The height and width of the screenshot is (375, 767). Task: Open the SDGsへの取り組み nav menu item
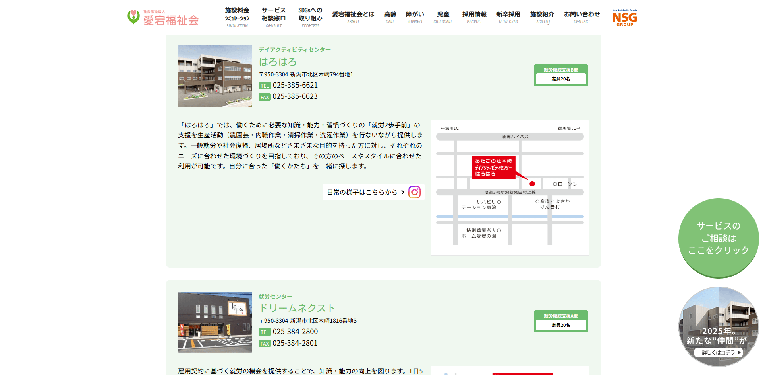point(310,18)
